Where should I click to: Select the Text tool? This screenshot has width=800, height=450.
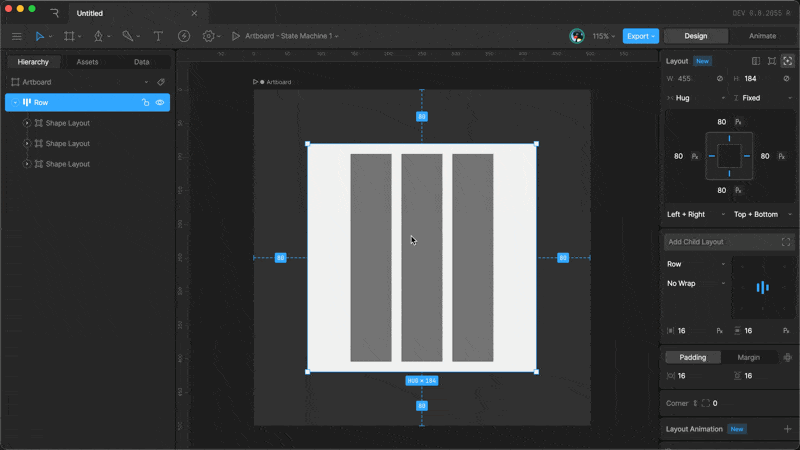[x=158, y=36]
